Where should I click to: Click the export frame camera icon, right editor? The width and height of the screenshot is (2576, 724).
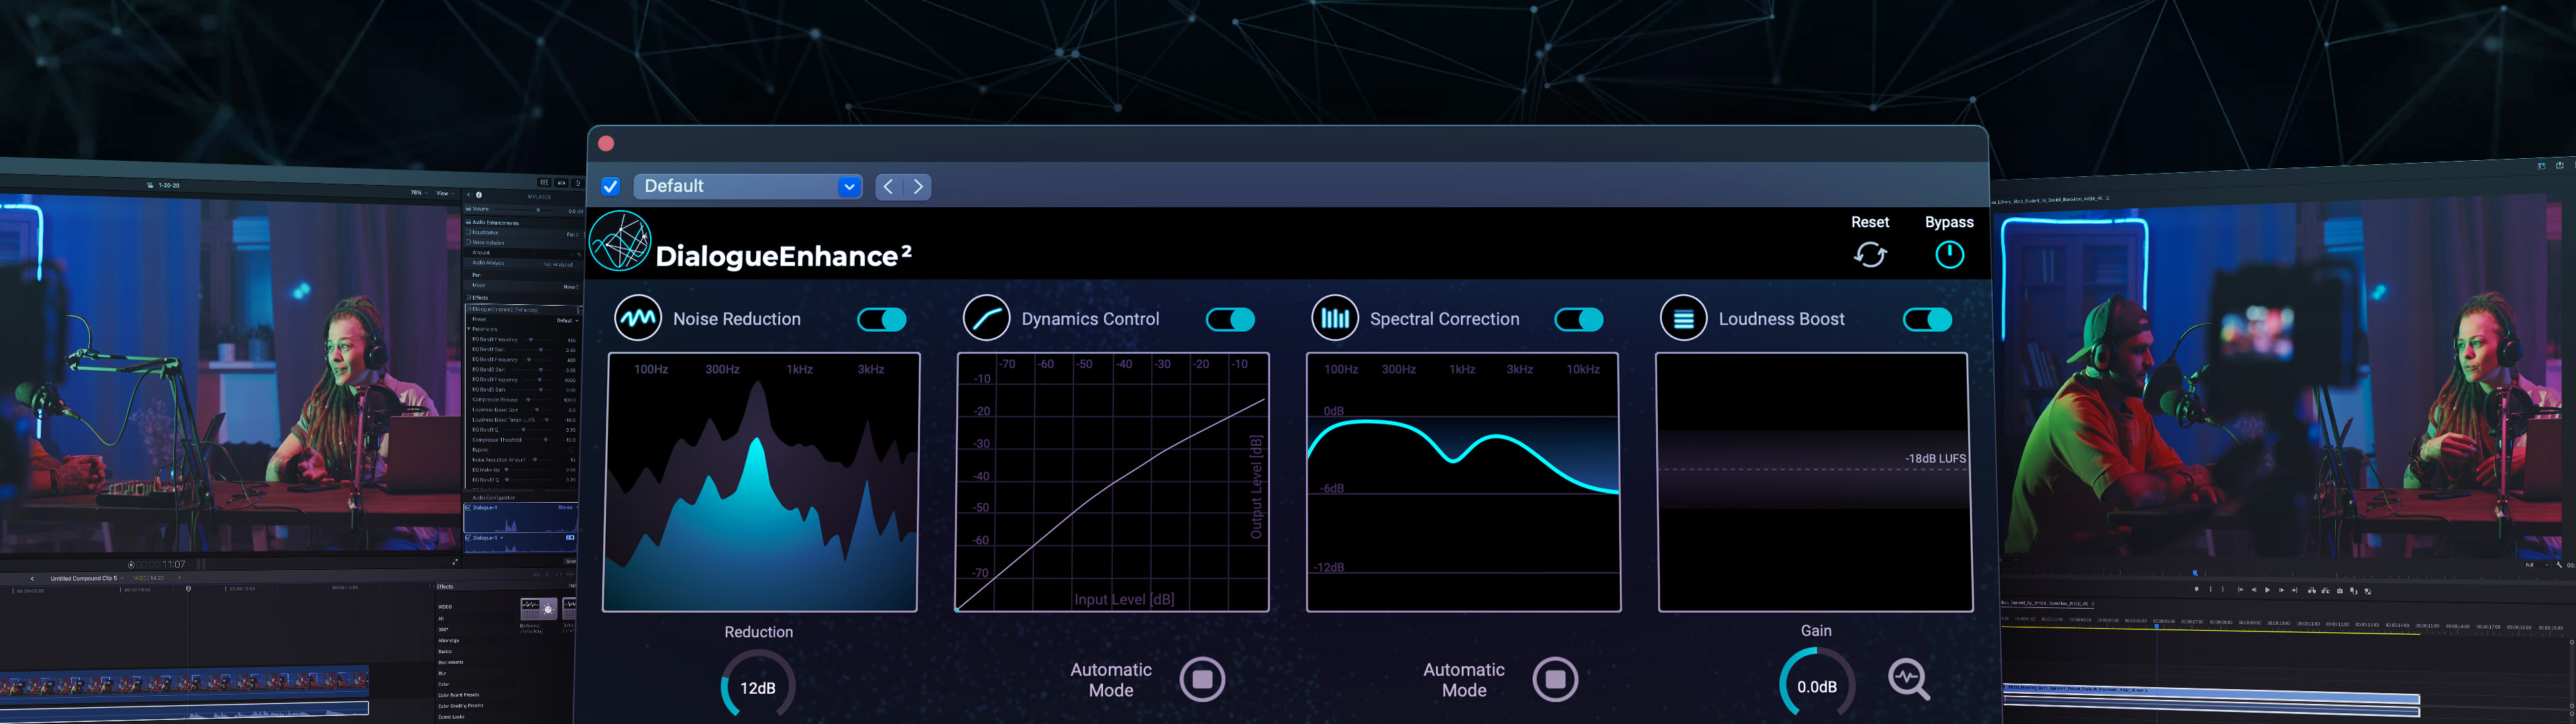[x=2340, y=591]
